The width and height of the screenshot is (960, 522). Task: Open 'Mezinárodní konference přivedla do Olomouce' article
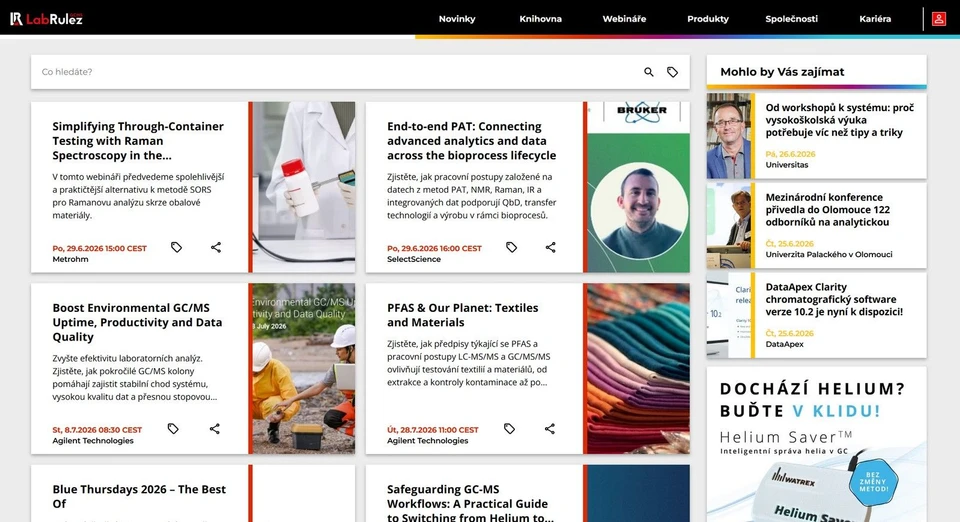828,209
